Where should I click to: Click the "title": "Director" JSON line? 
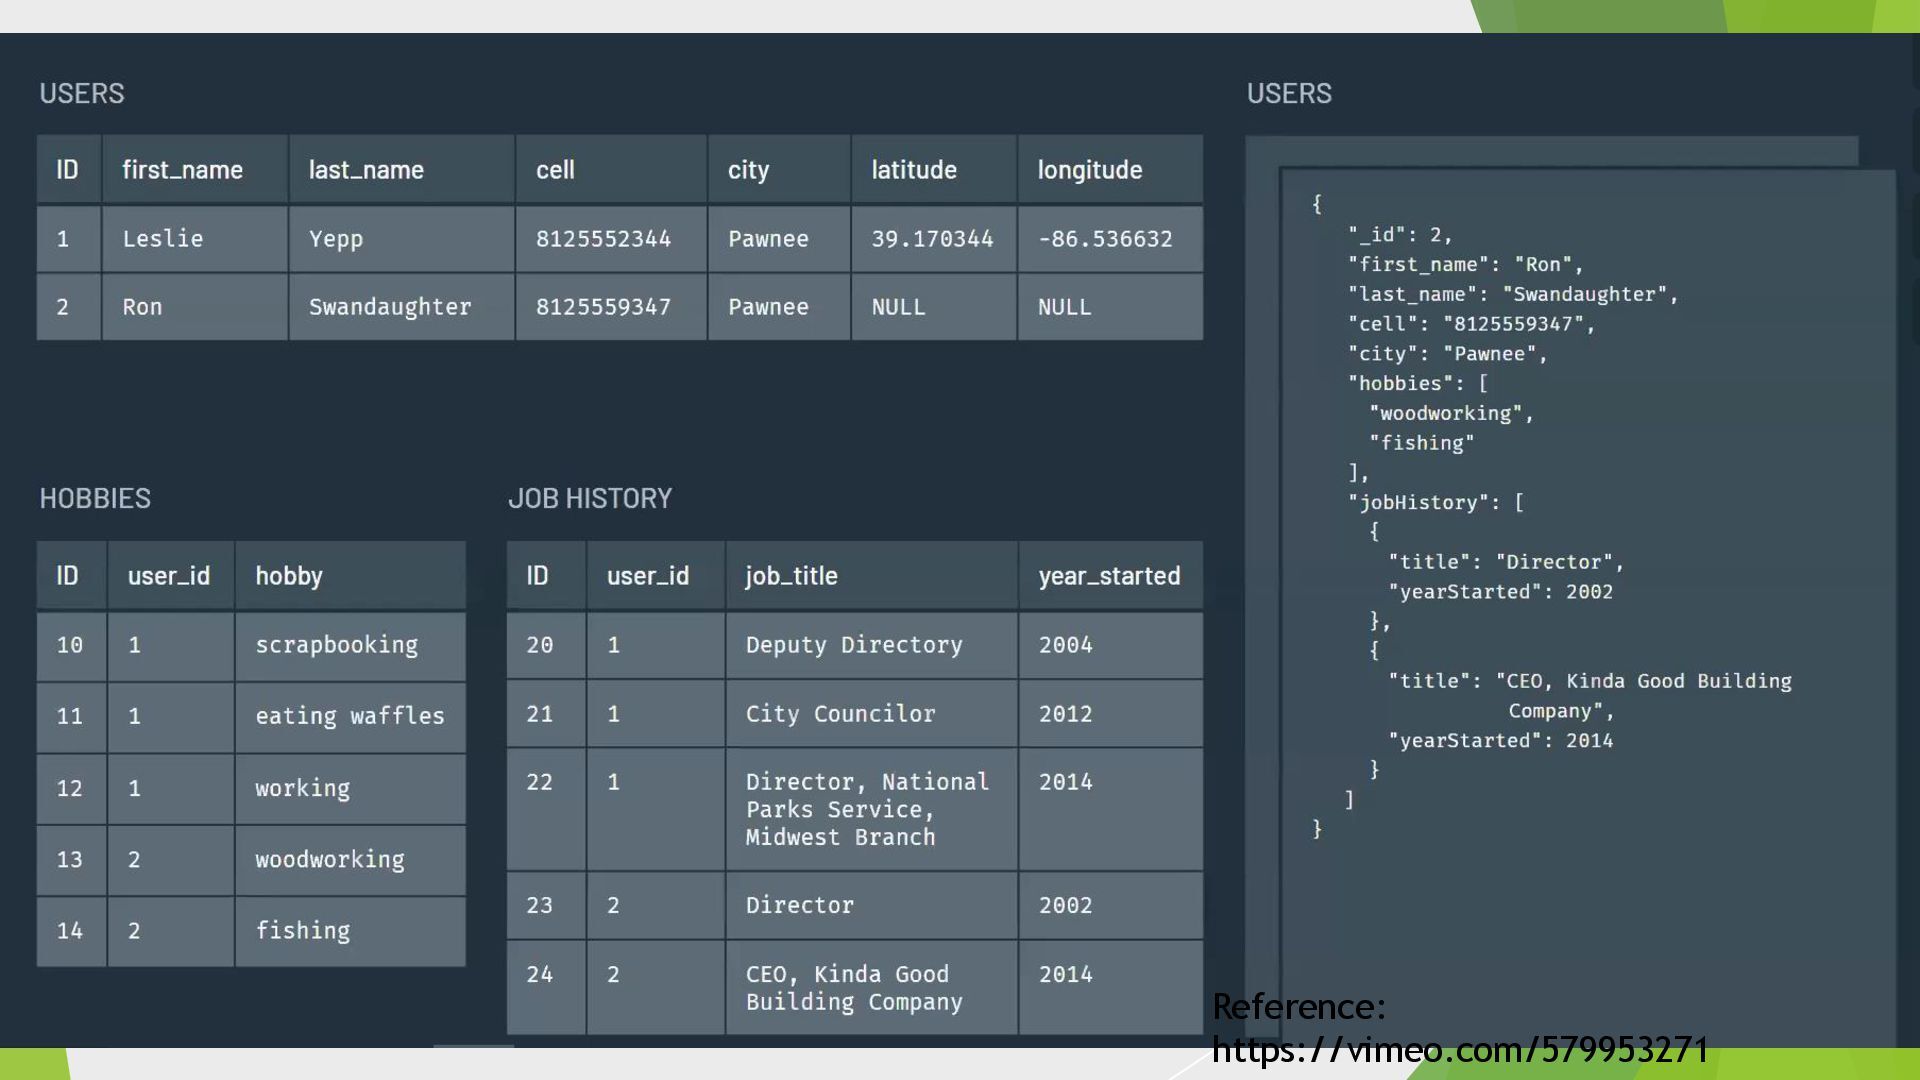click(x=1506, y=562)
